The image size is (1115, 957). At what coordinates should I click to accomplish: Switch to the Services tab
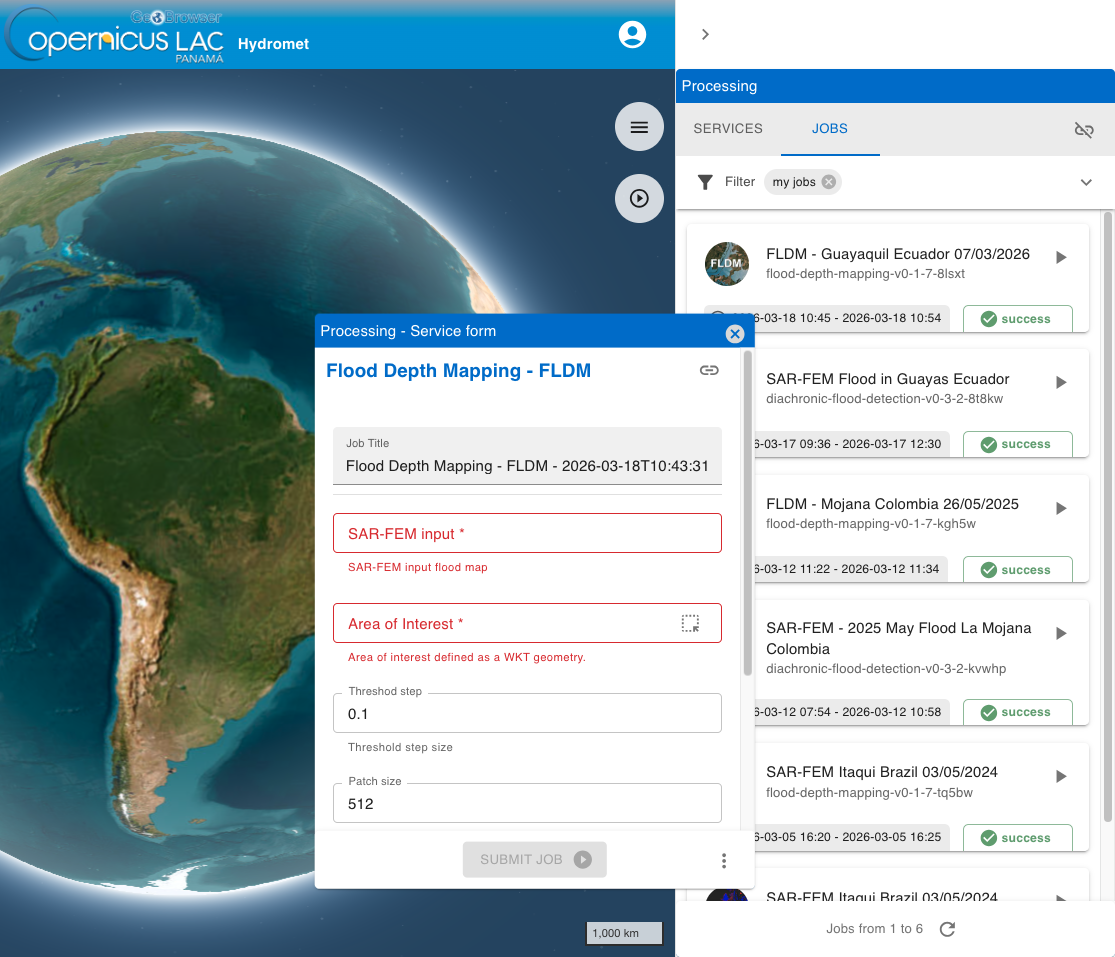click(728, 129)
